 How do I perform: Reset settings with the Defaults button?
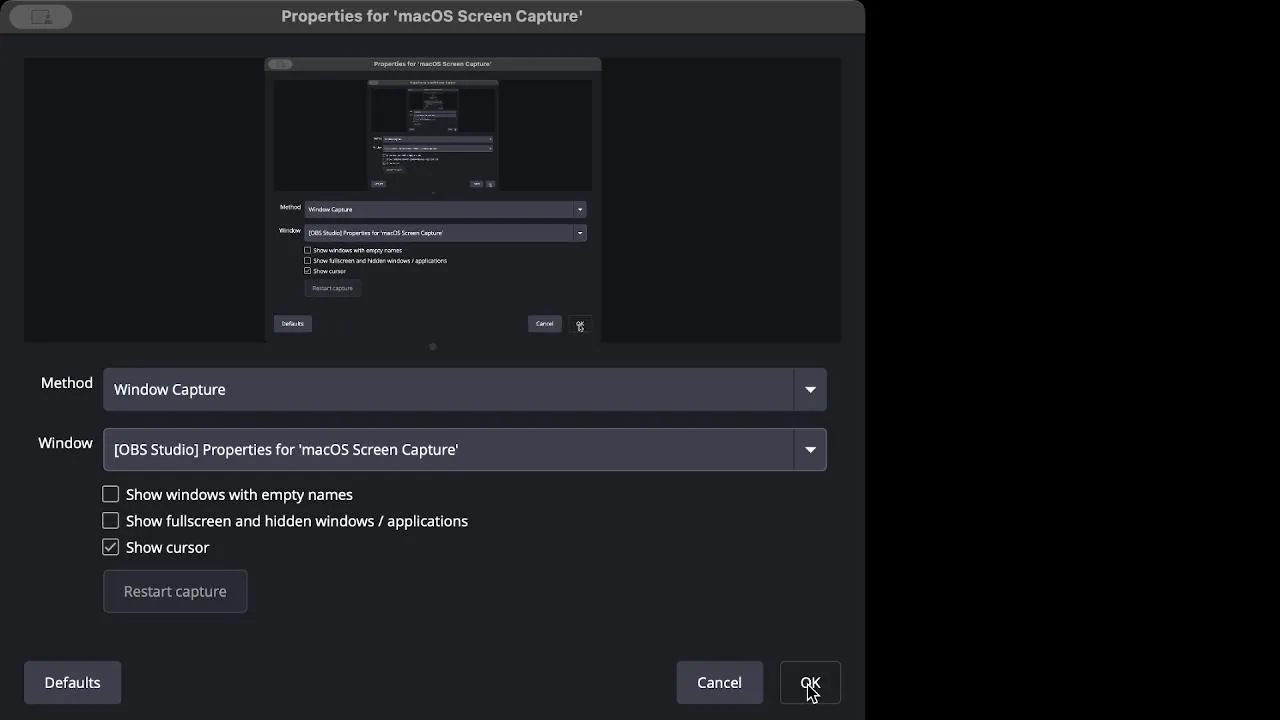[x=72, y=682]
